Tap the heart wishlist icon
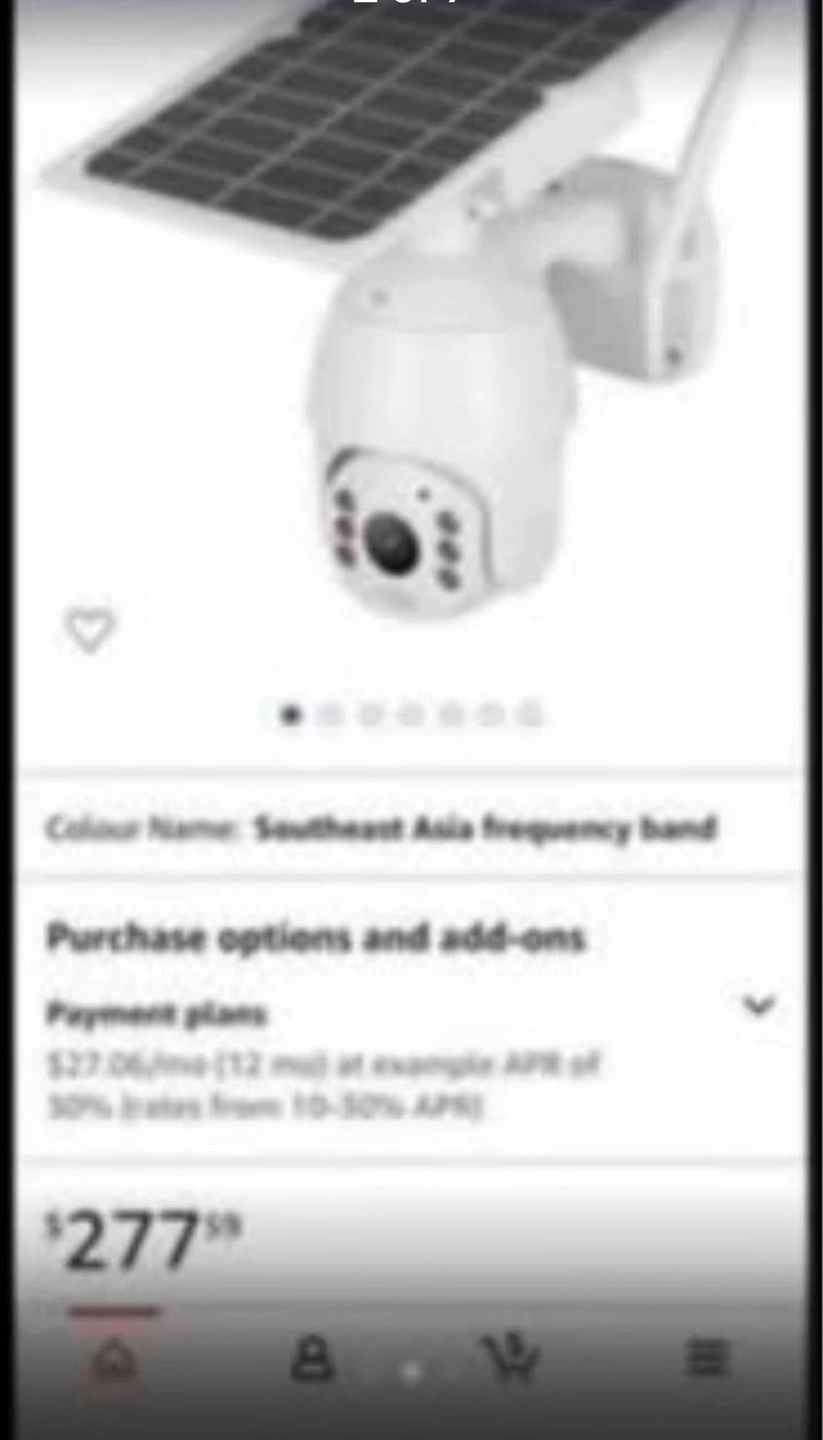 click(x=90, y=630)
